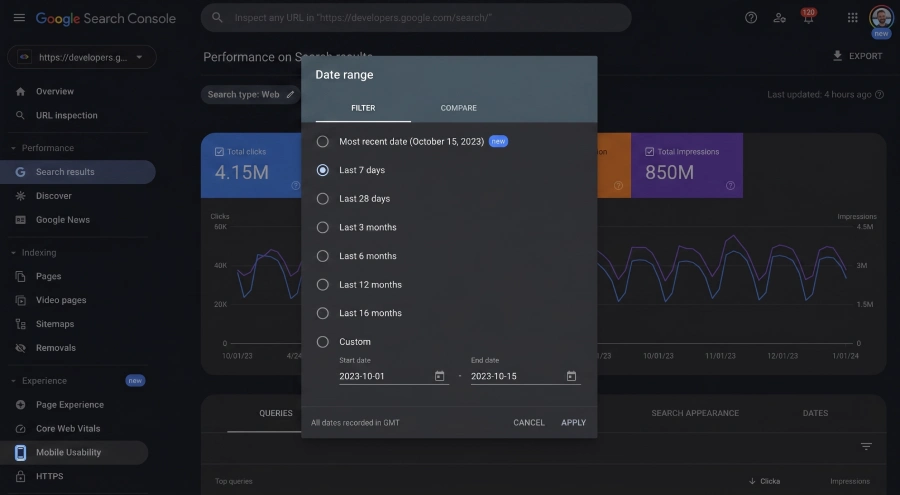
Task: Select Custom date range radio option
Action: tap(323, 342)
